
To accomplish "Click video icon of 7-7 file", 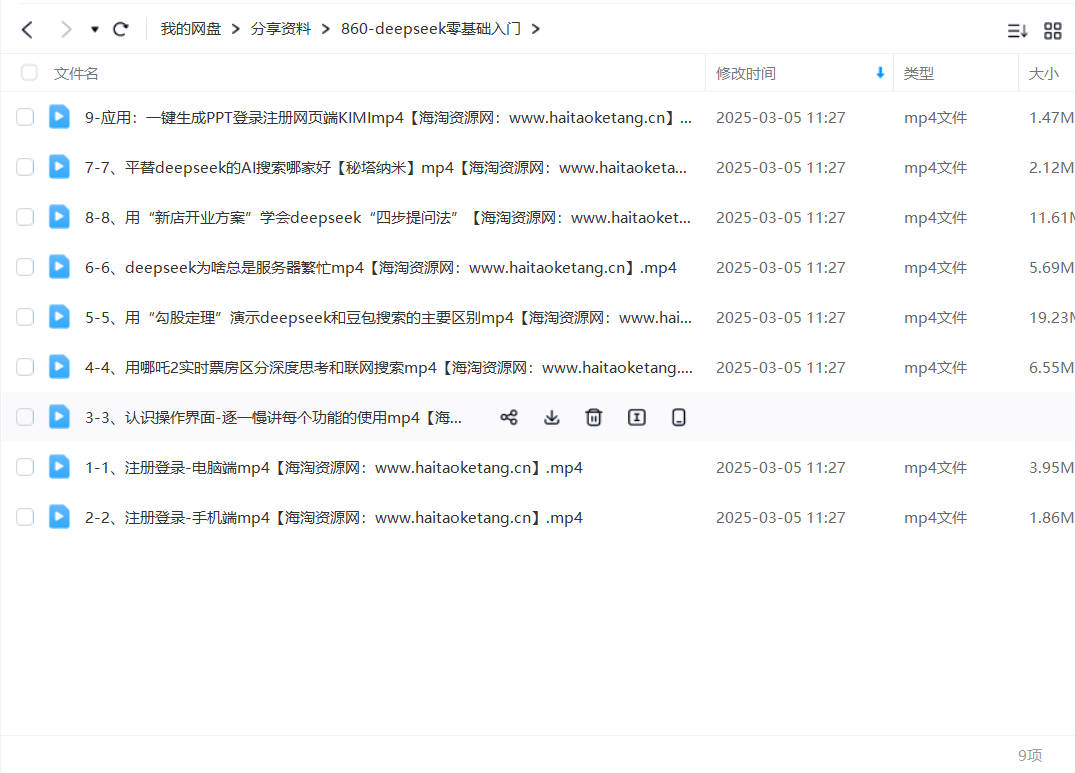I will [59, 167].
